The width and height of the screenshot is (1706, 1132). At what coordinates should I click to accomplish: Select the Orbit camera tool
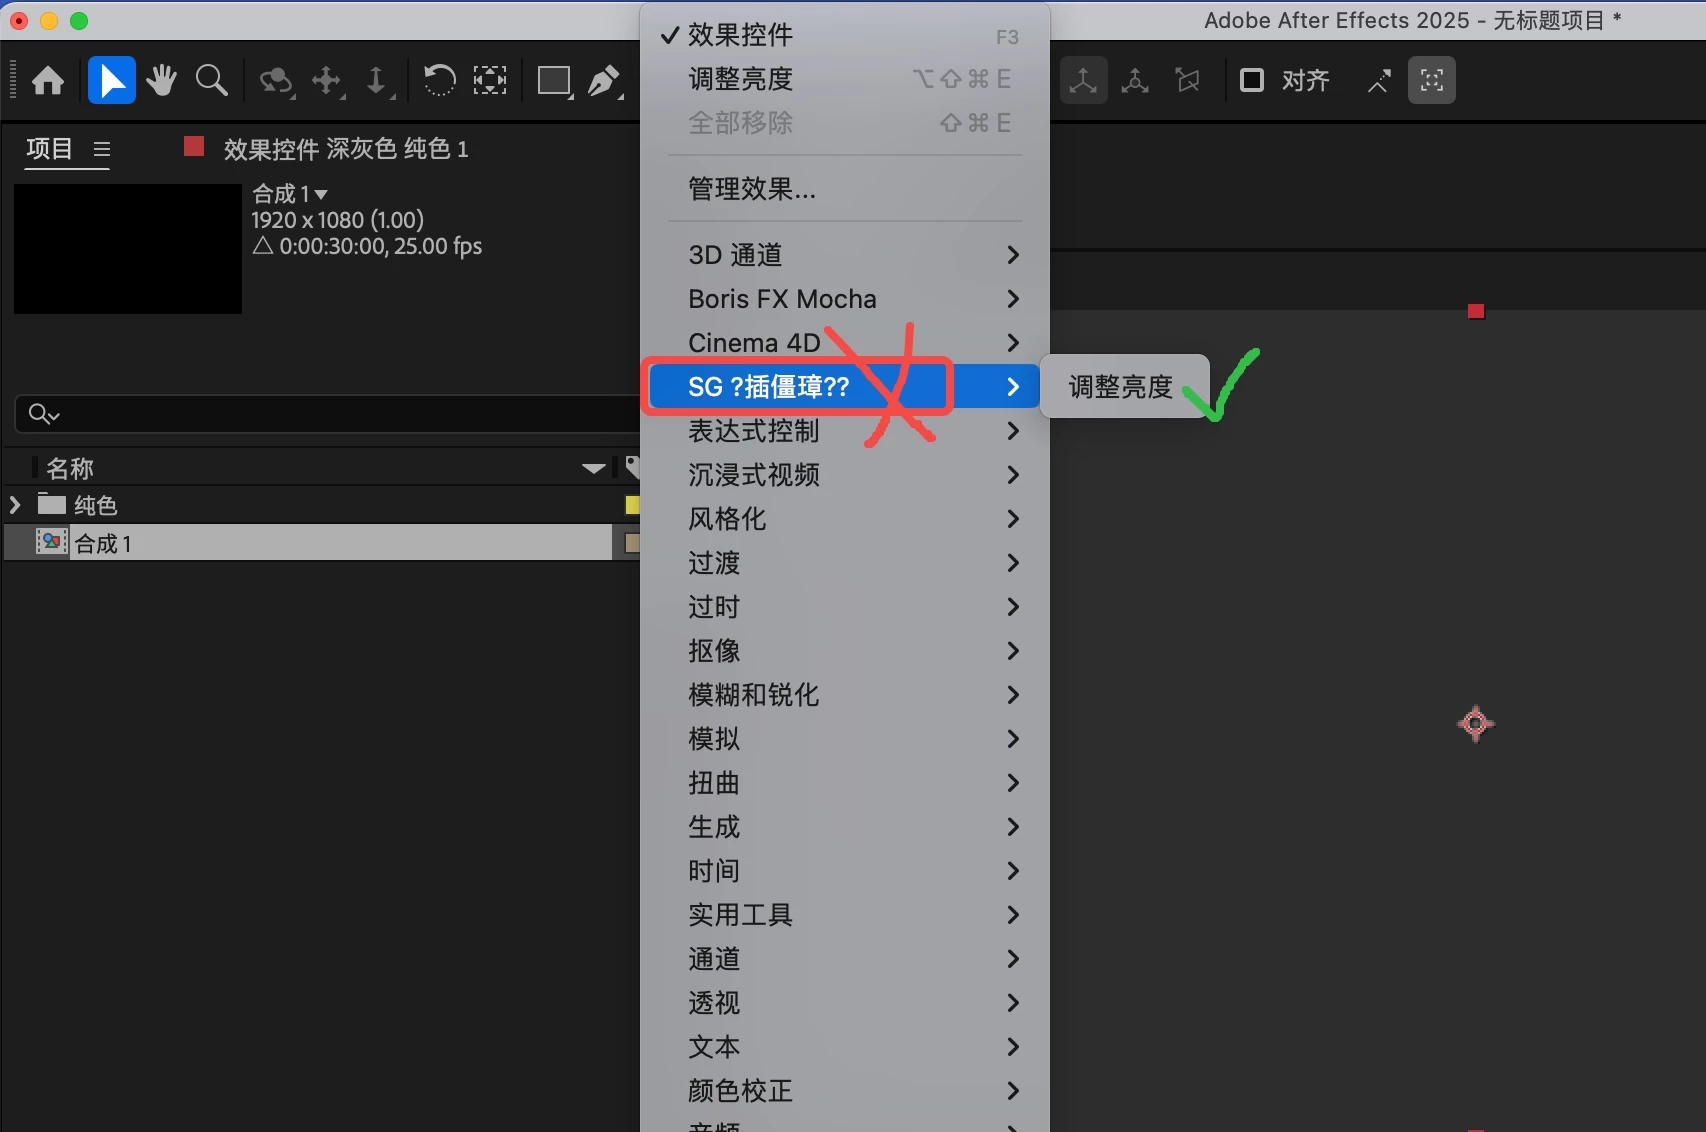click(276, 81)
